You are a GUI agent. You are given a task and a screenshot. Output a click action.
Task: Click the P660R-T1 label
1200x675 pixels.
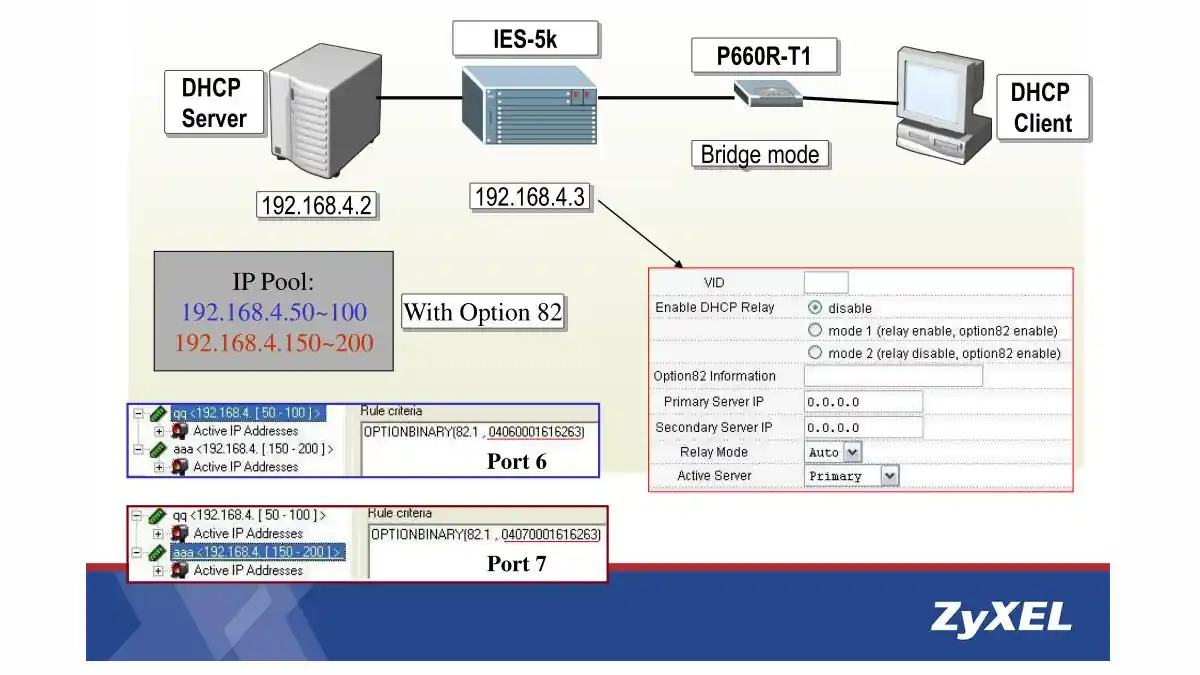tap(764, 56)
